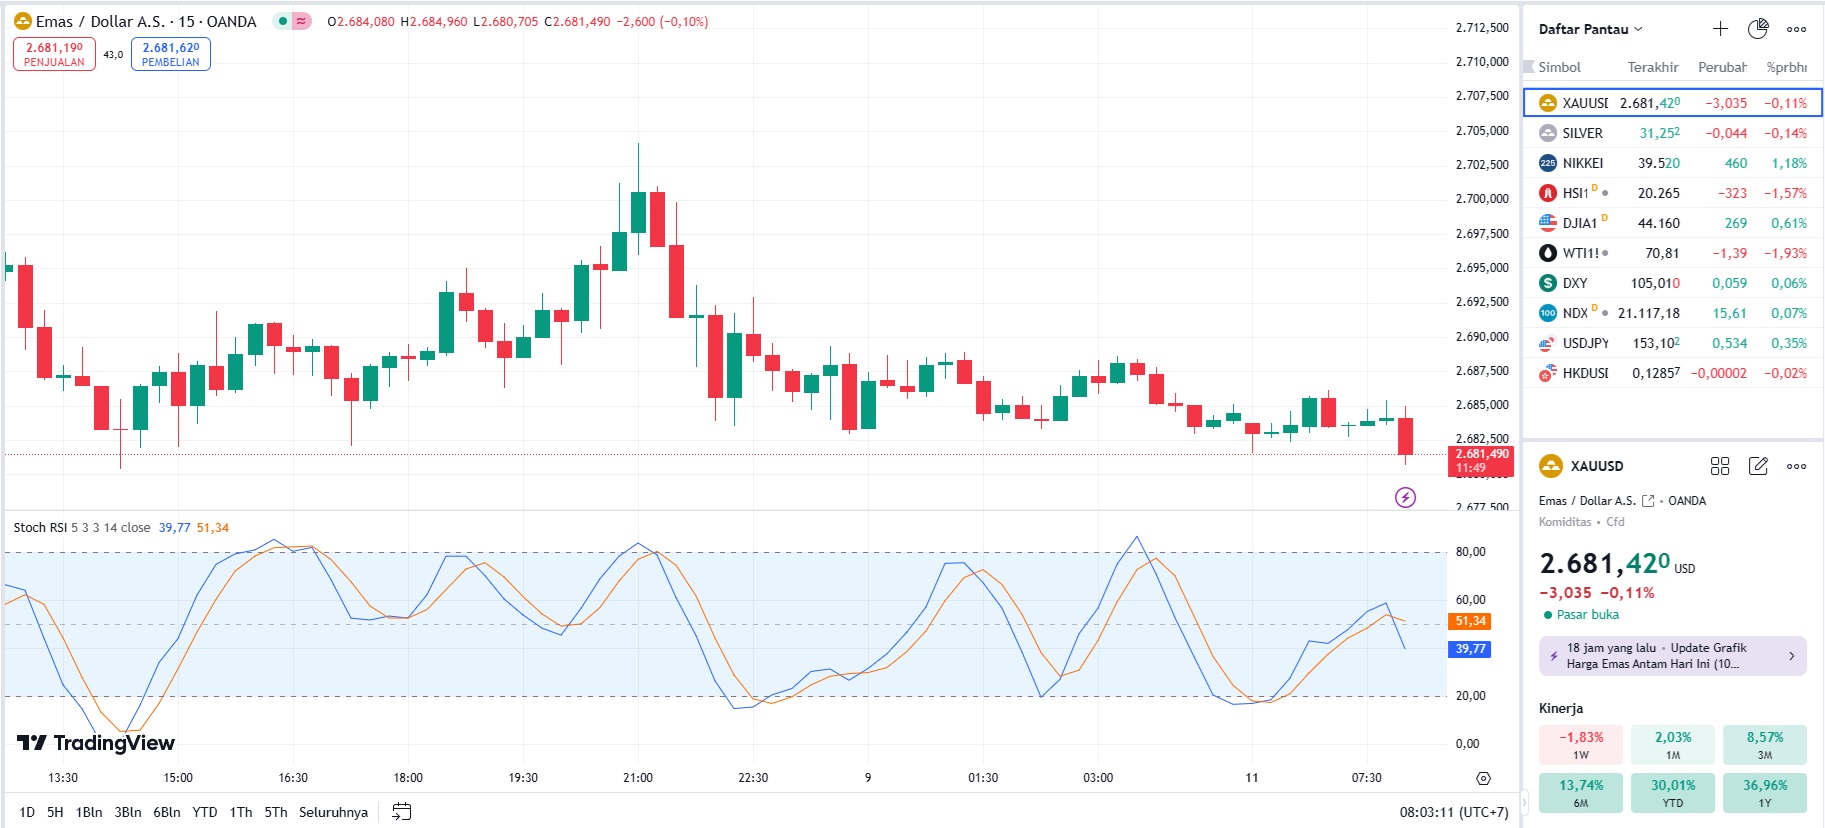The width and height of the screenshot is (1825, 828).
Task: Click the PEMBELIAN buy button
Action: (x=170, y=54)
